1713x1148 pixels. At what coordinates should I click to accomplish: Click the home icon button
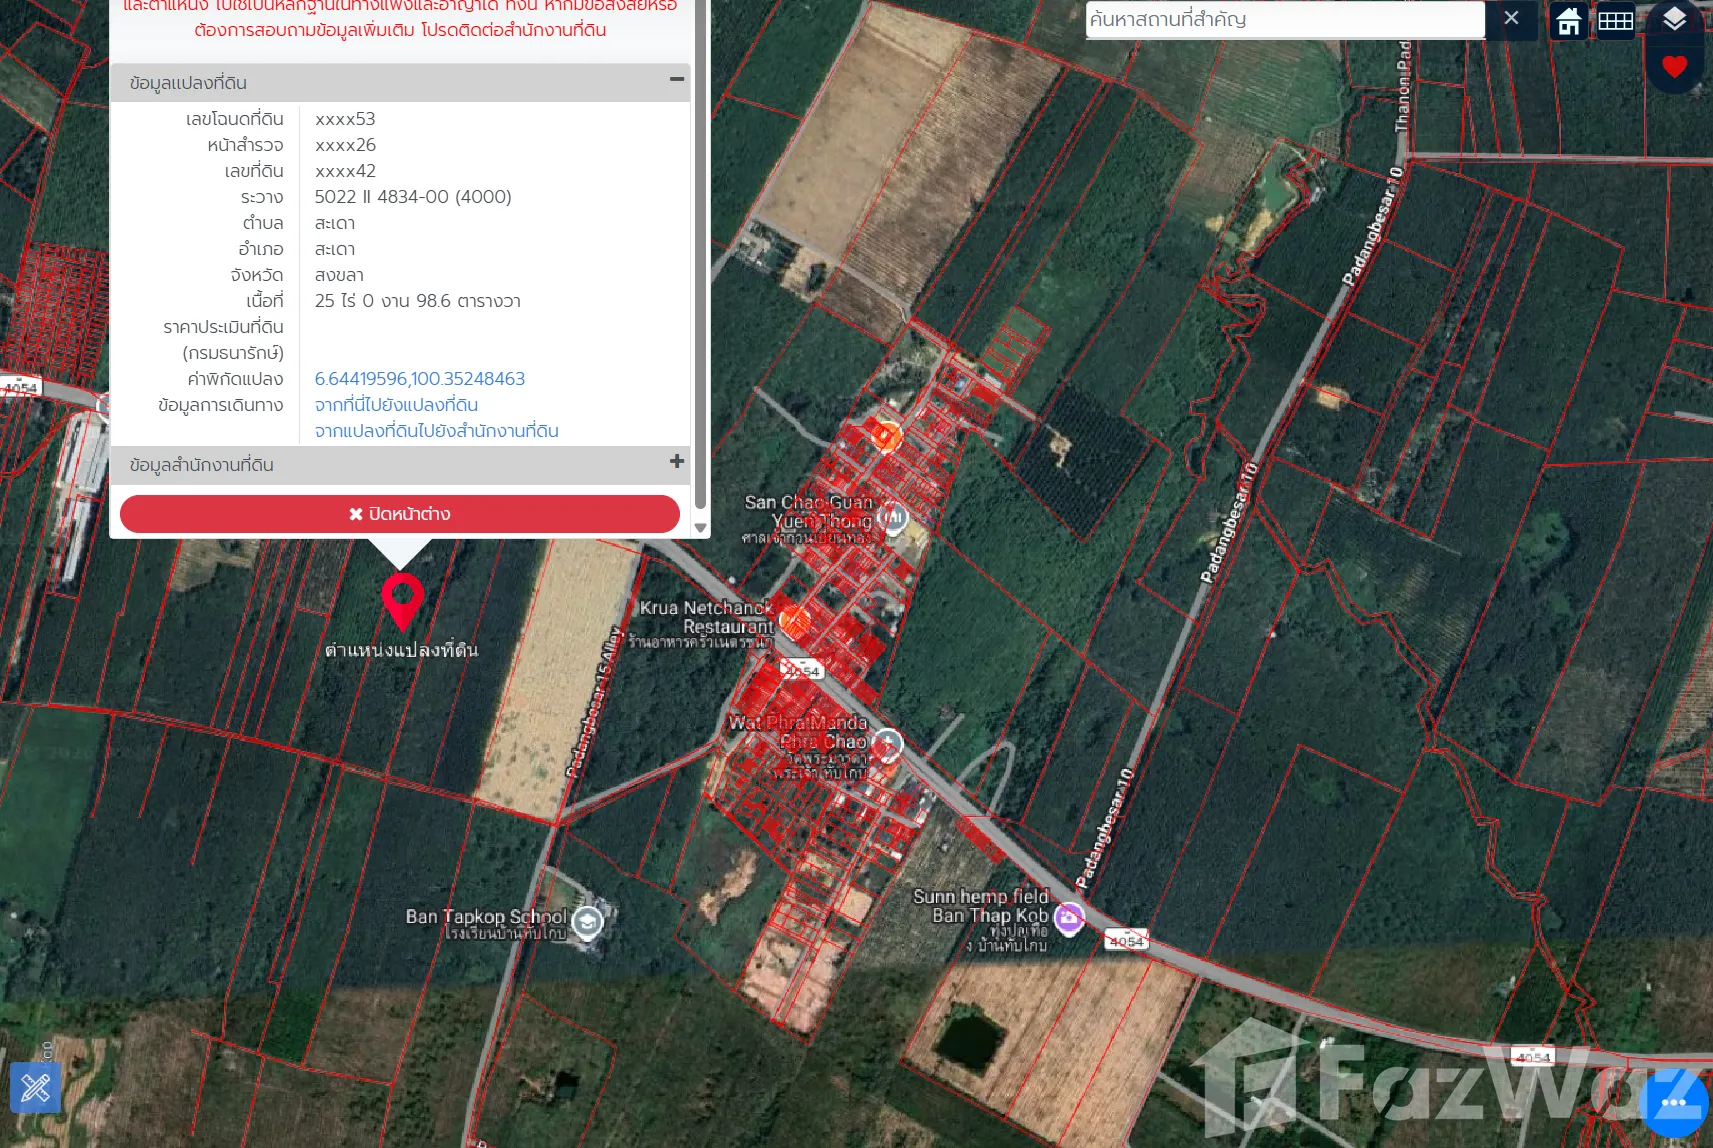point(1568,20)
